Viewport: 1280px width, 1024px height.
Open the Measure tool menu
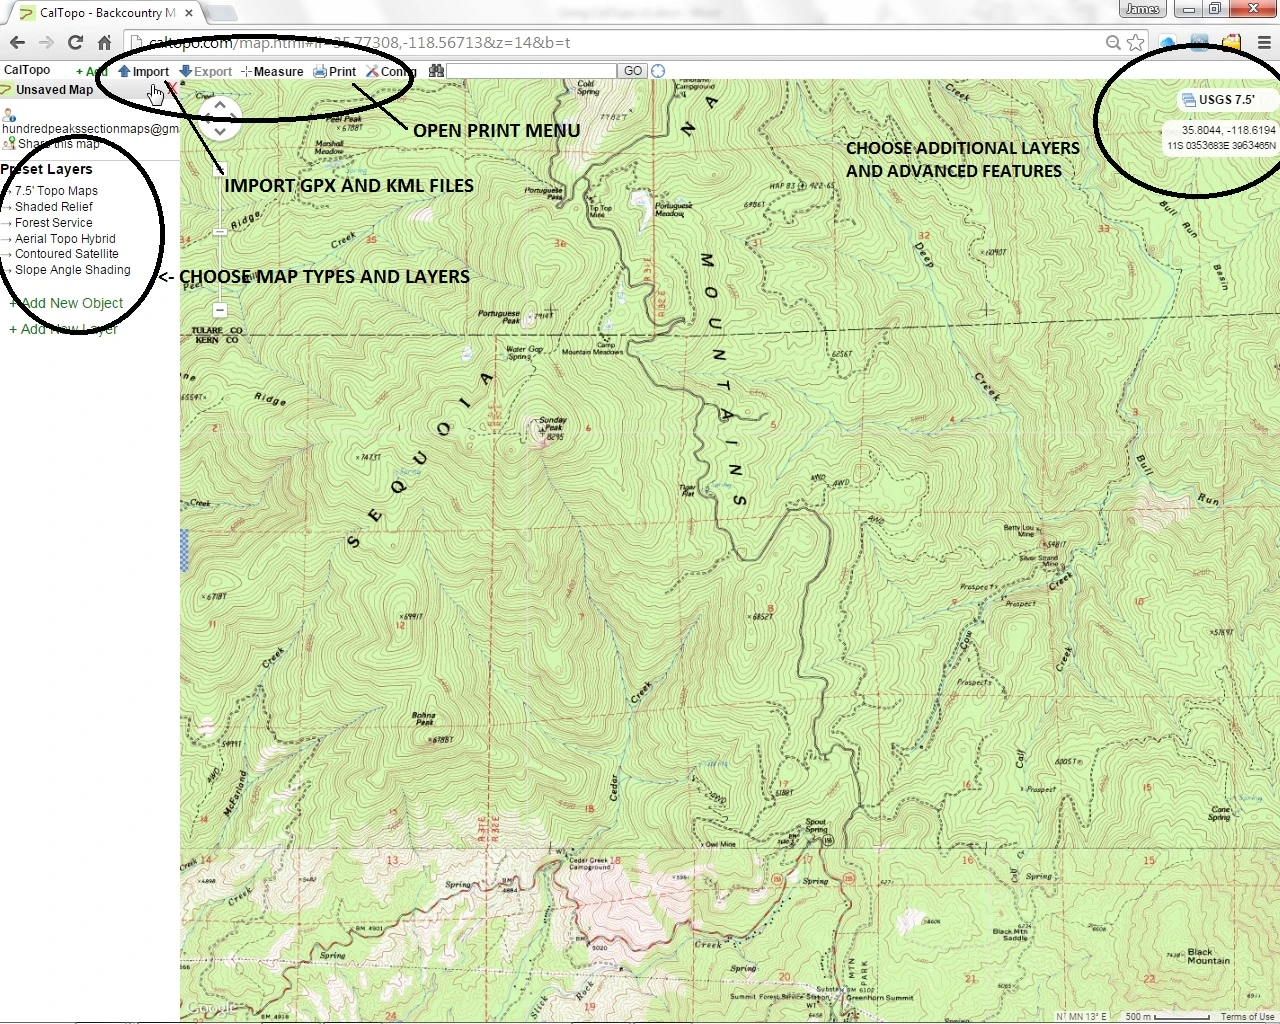(x=272, y=72)
